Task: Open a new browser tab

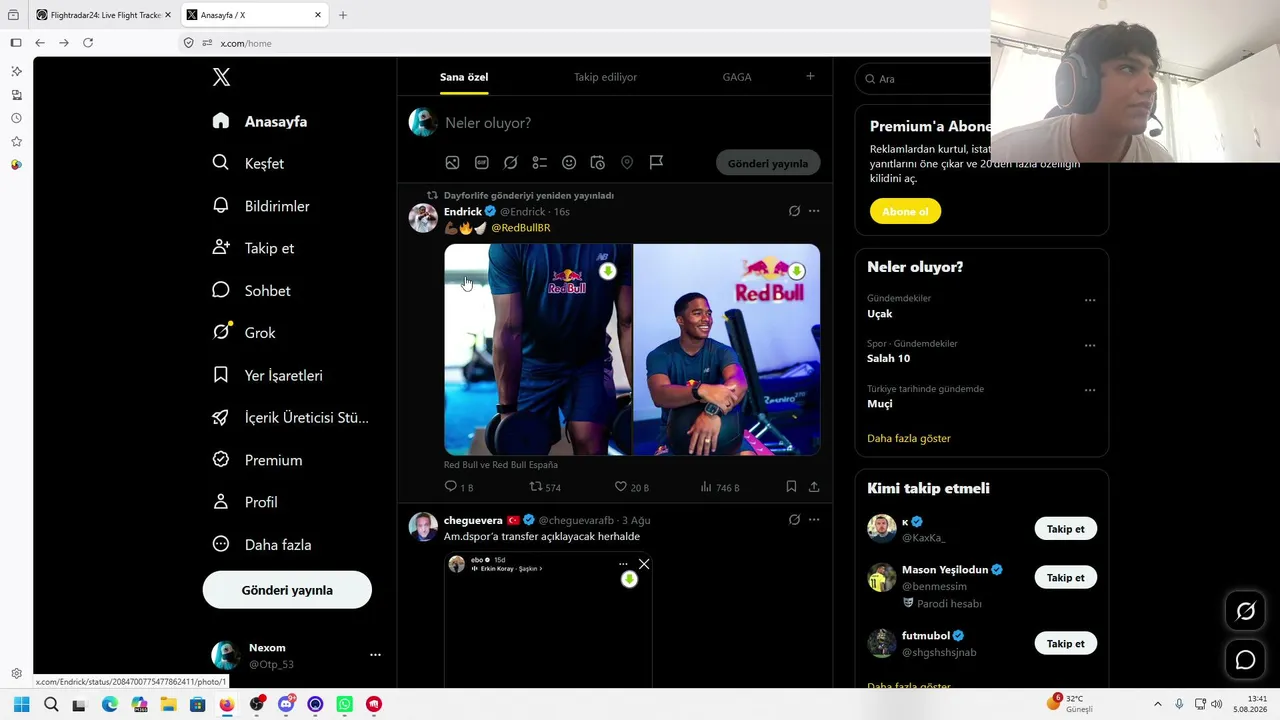Action: (343, 15)
